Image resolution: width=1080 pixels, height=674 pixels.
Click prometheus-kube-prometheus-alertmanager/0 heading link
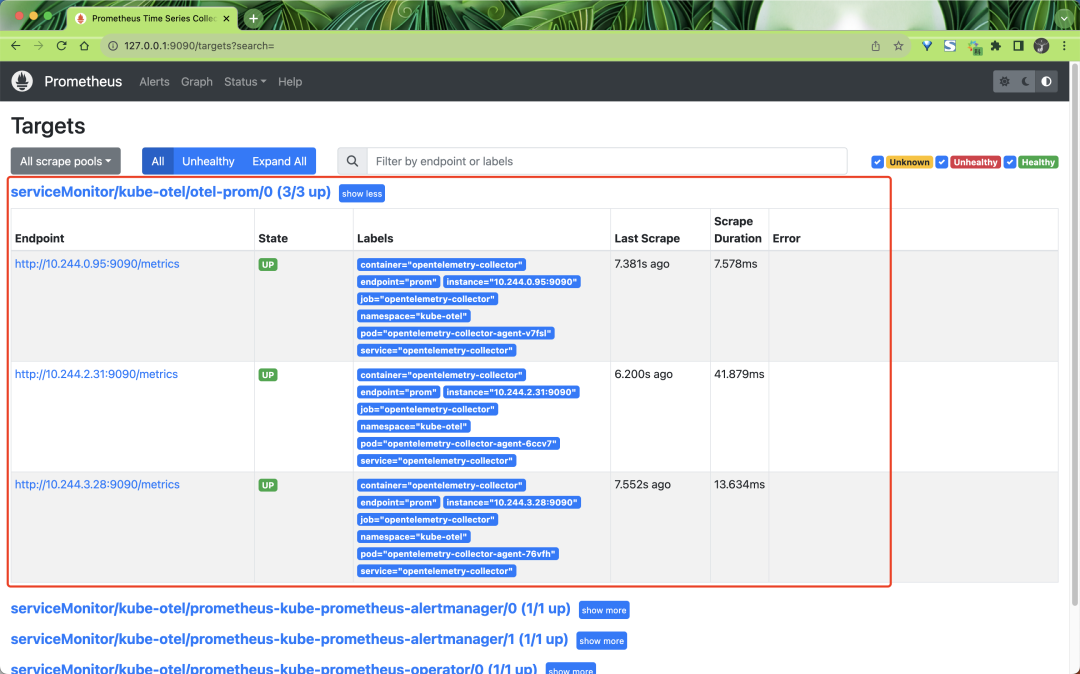coord(291,609)
